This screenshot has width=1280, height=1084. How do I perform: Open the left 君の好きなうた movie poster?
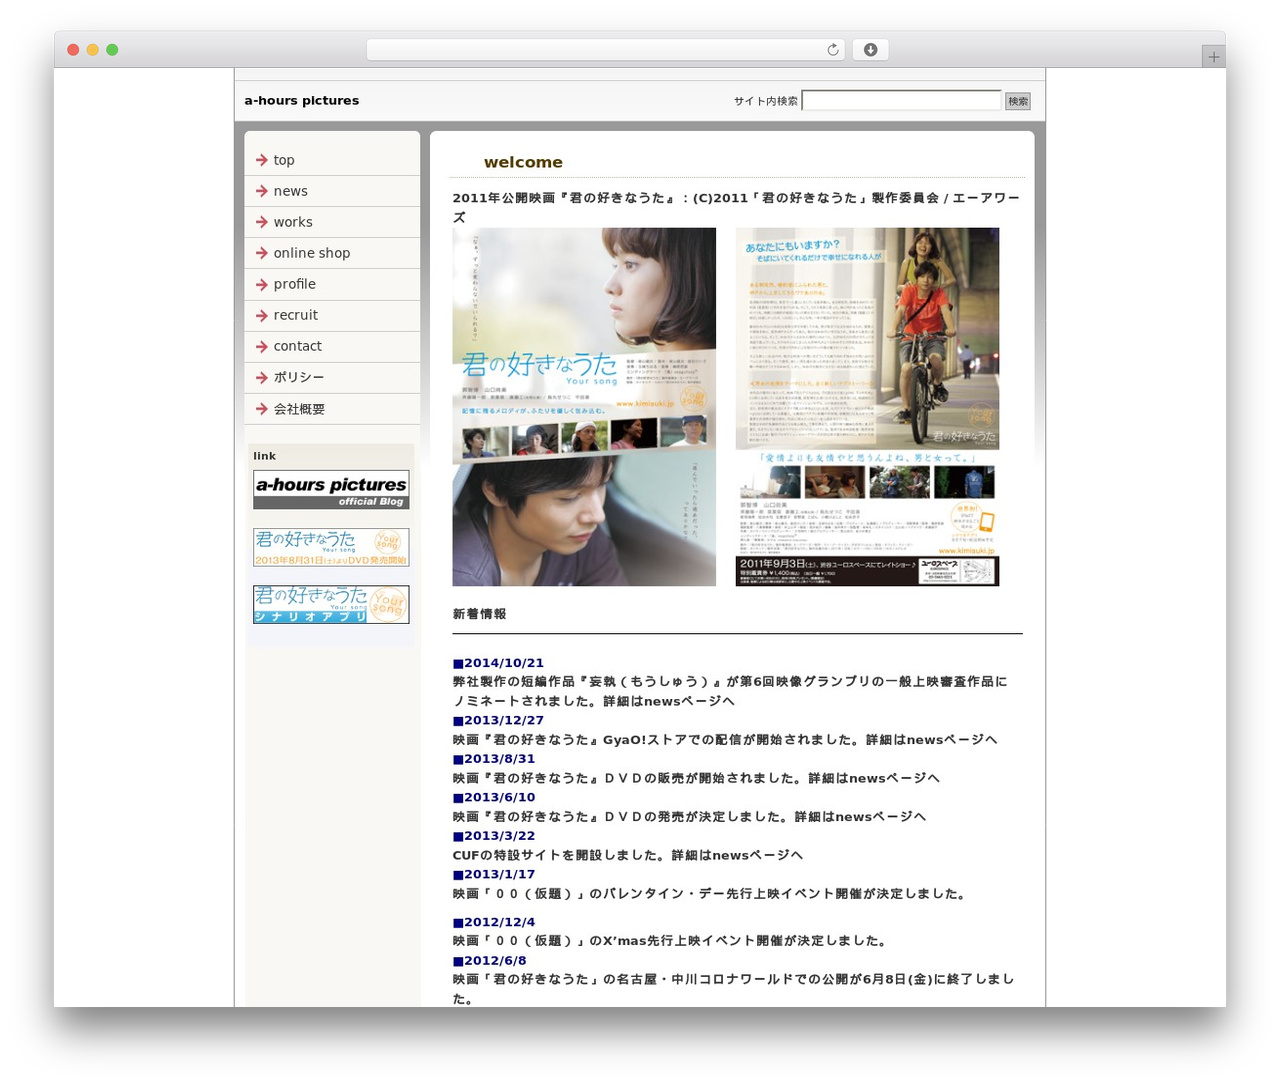584,407
